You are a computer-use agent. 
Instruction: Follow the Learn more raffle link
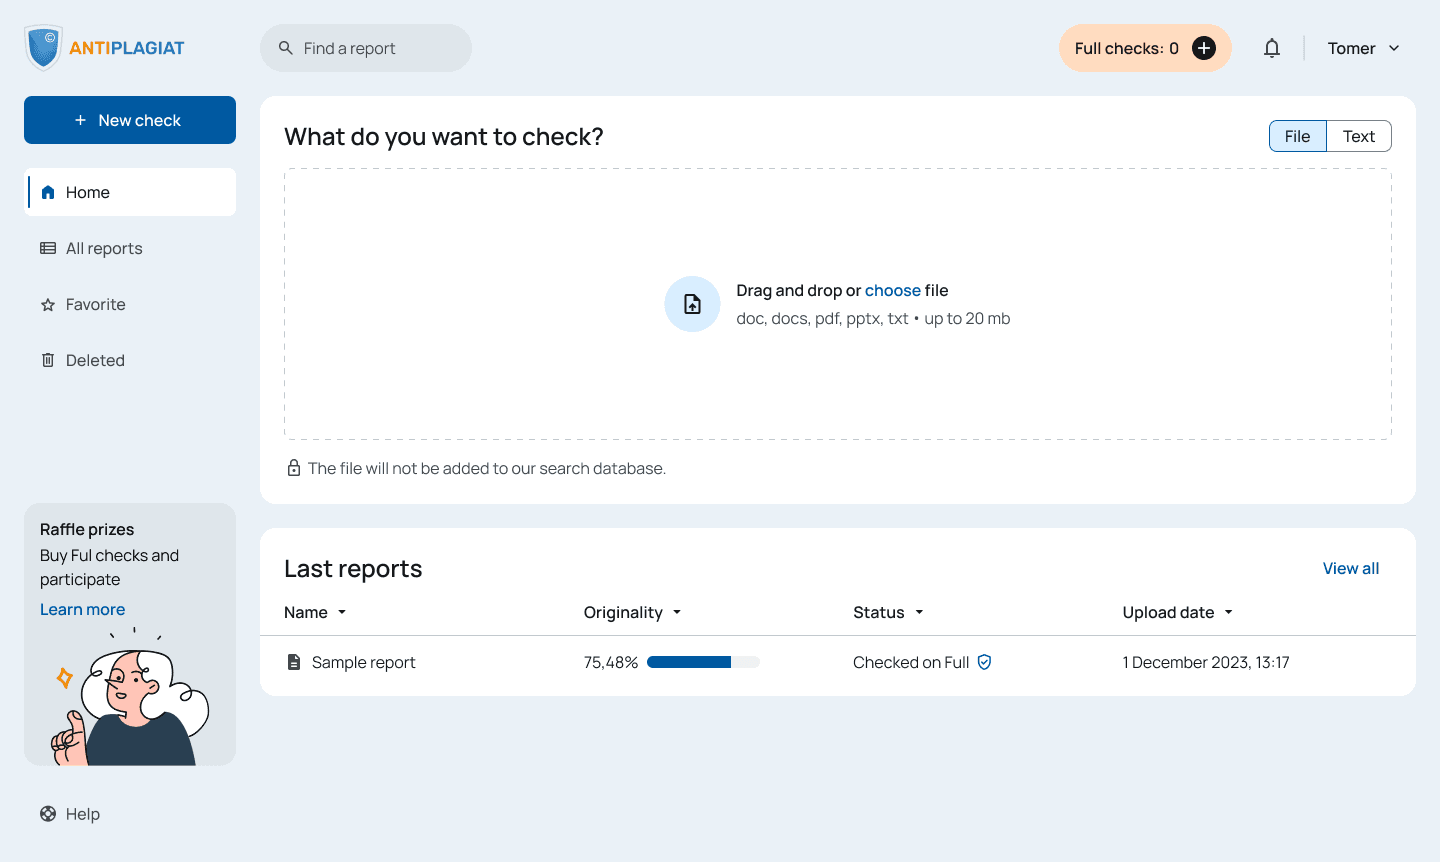pyautogui.click(x=83, y=609)
